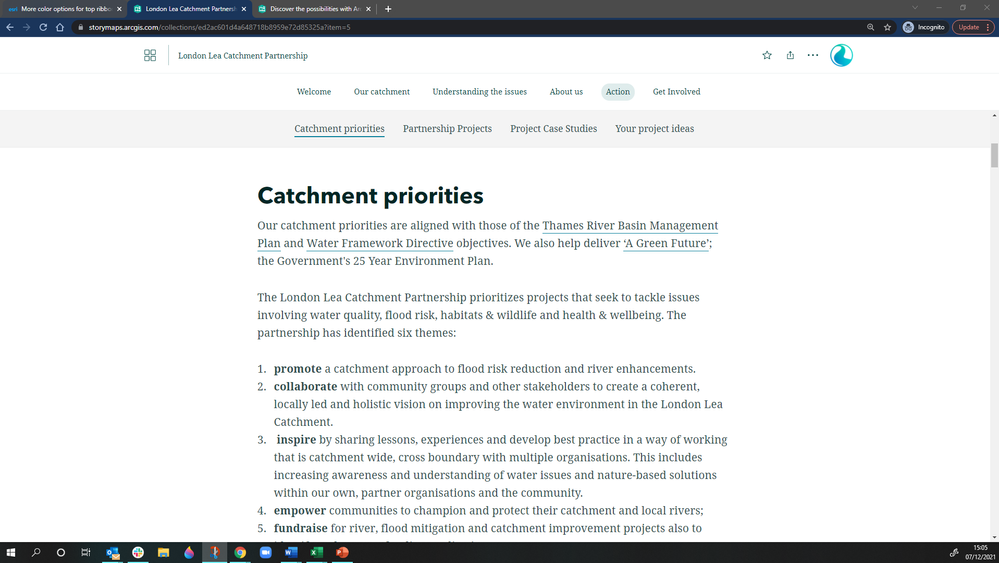Open the 'Get Involved' navigation item
This screenshot has width=999, height=563.
(677, 92)
